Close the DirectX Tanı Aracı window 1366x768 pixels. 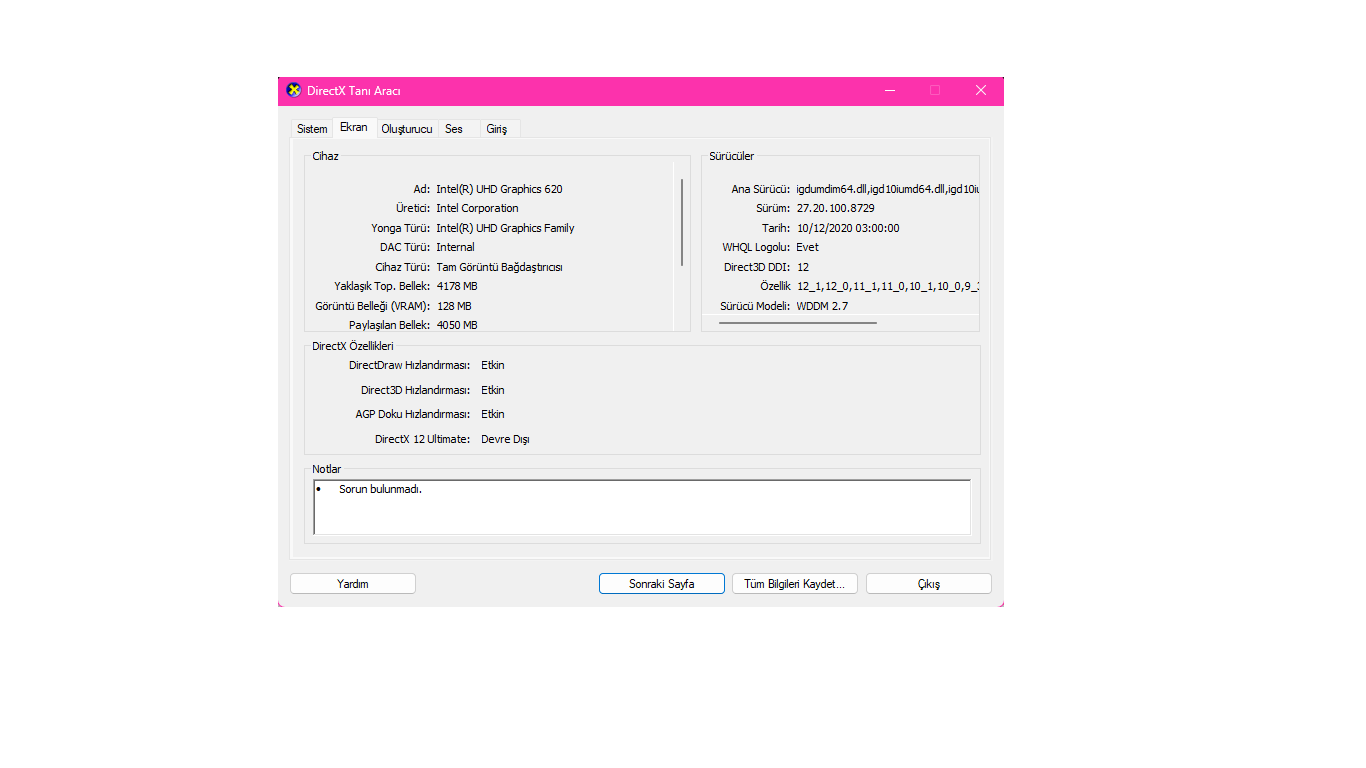981,90
